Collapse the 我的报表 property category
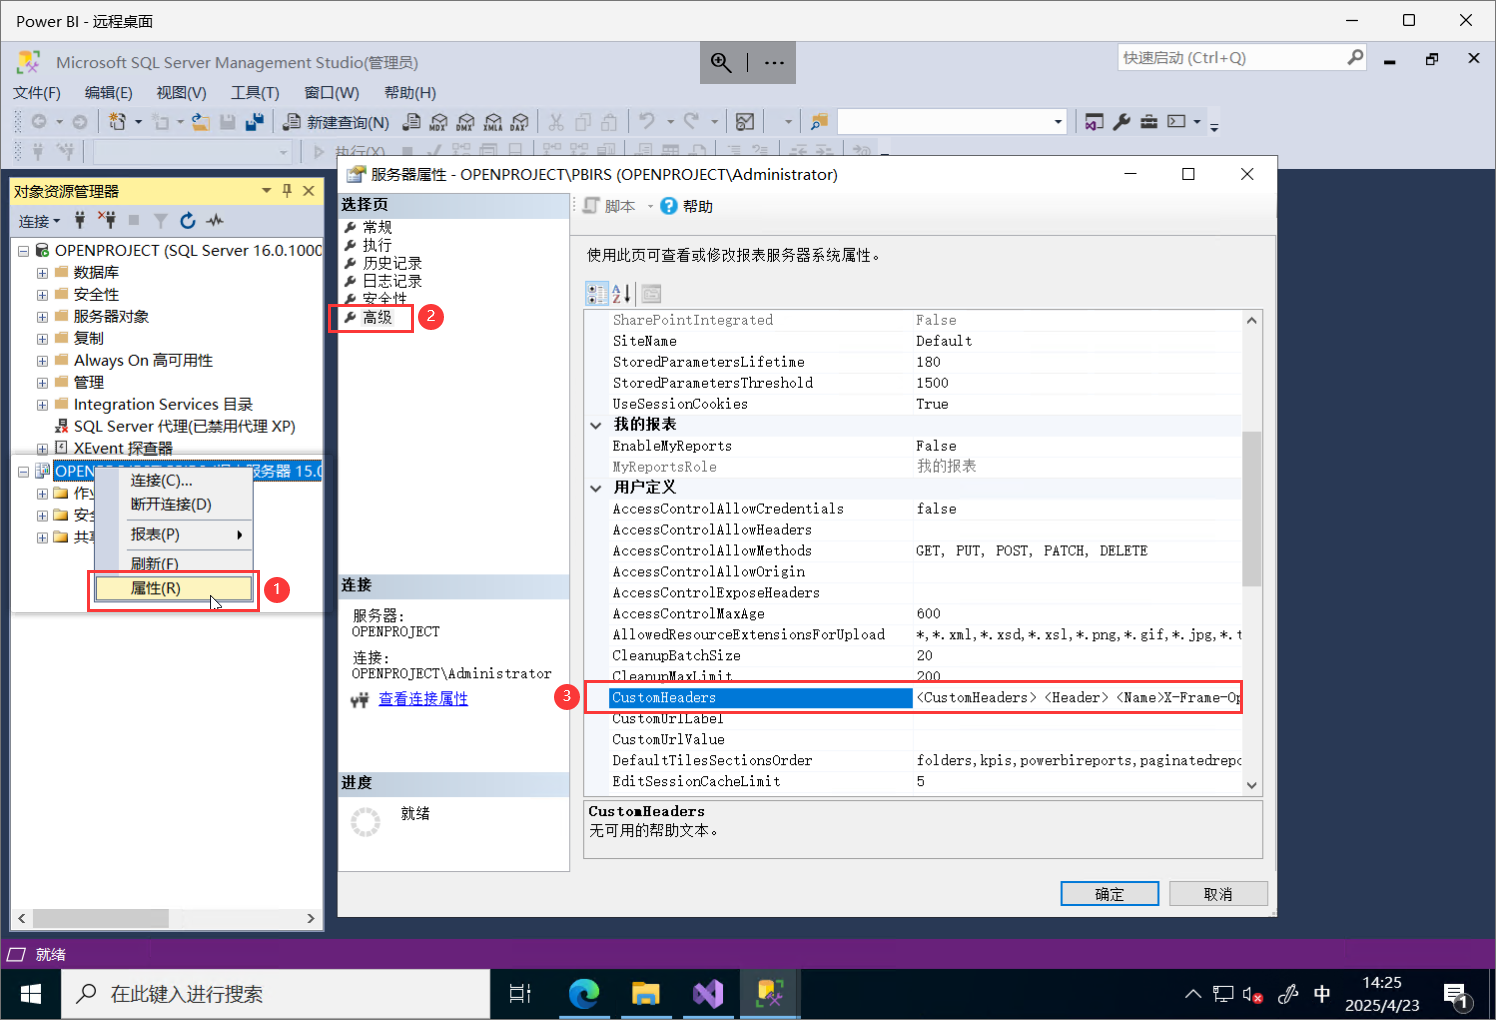The width and height of the screenshot is (1496, 1020). pos(596,425)
